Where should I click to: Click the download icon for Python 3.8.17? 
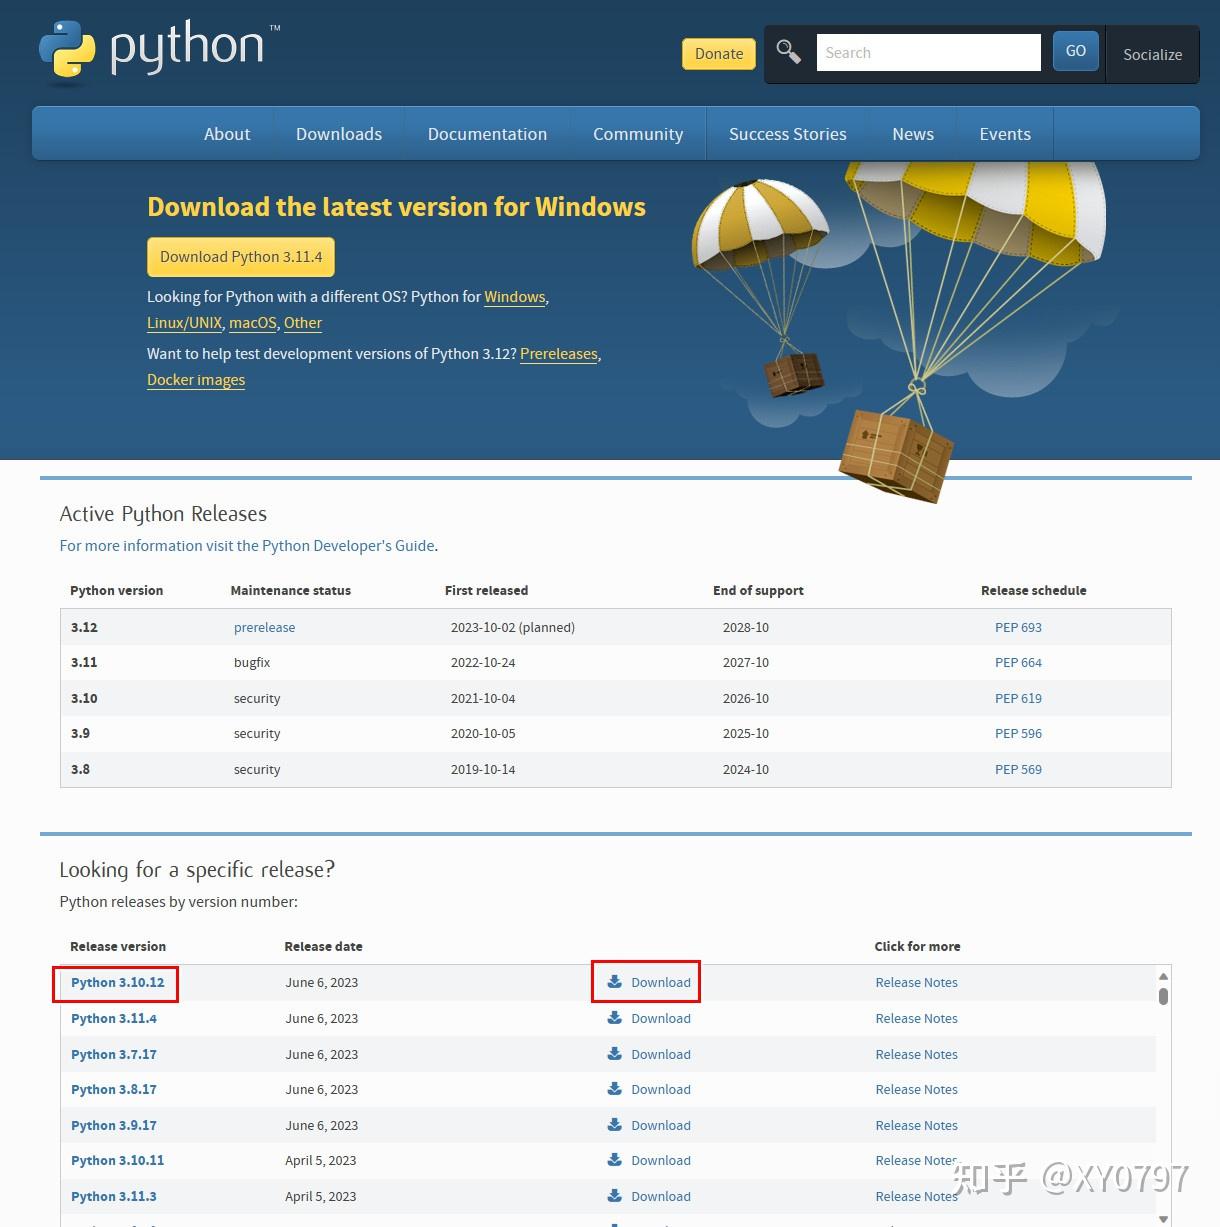(613, 1089)
